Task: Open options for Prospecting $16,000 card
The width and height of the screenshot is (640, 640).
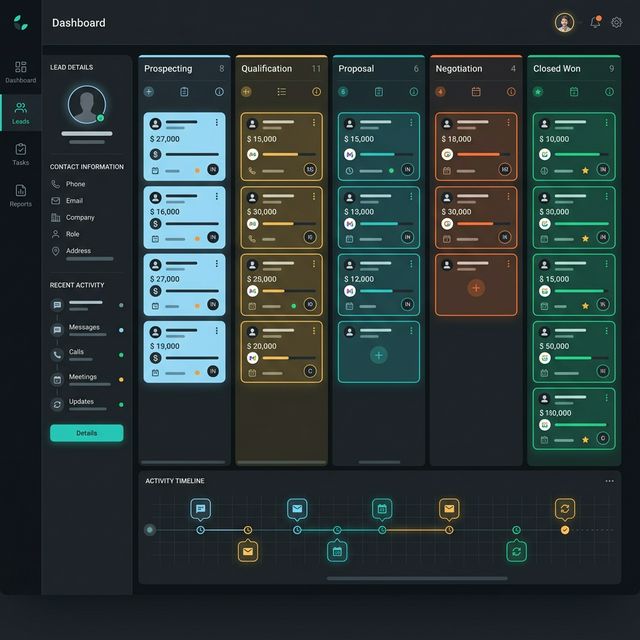Action: (x=216, y=197)
